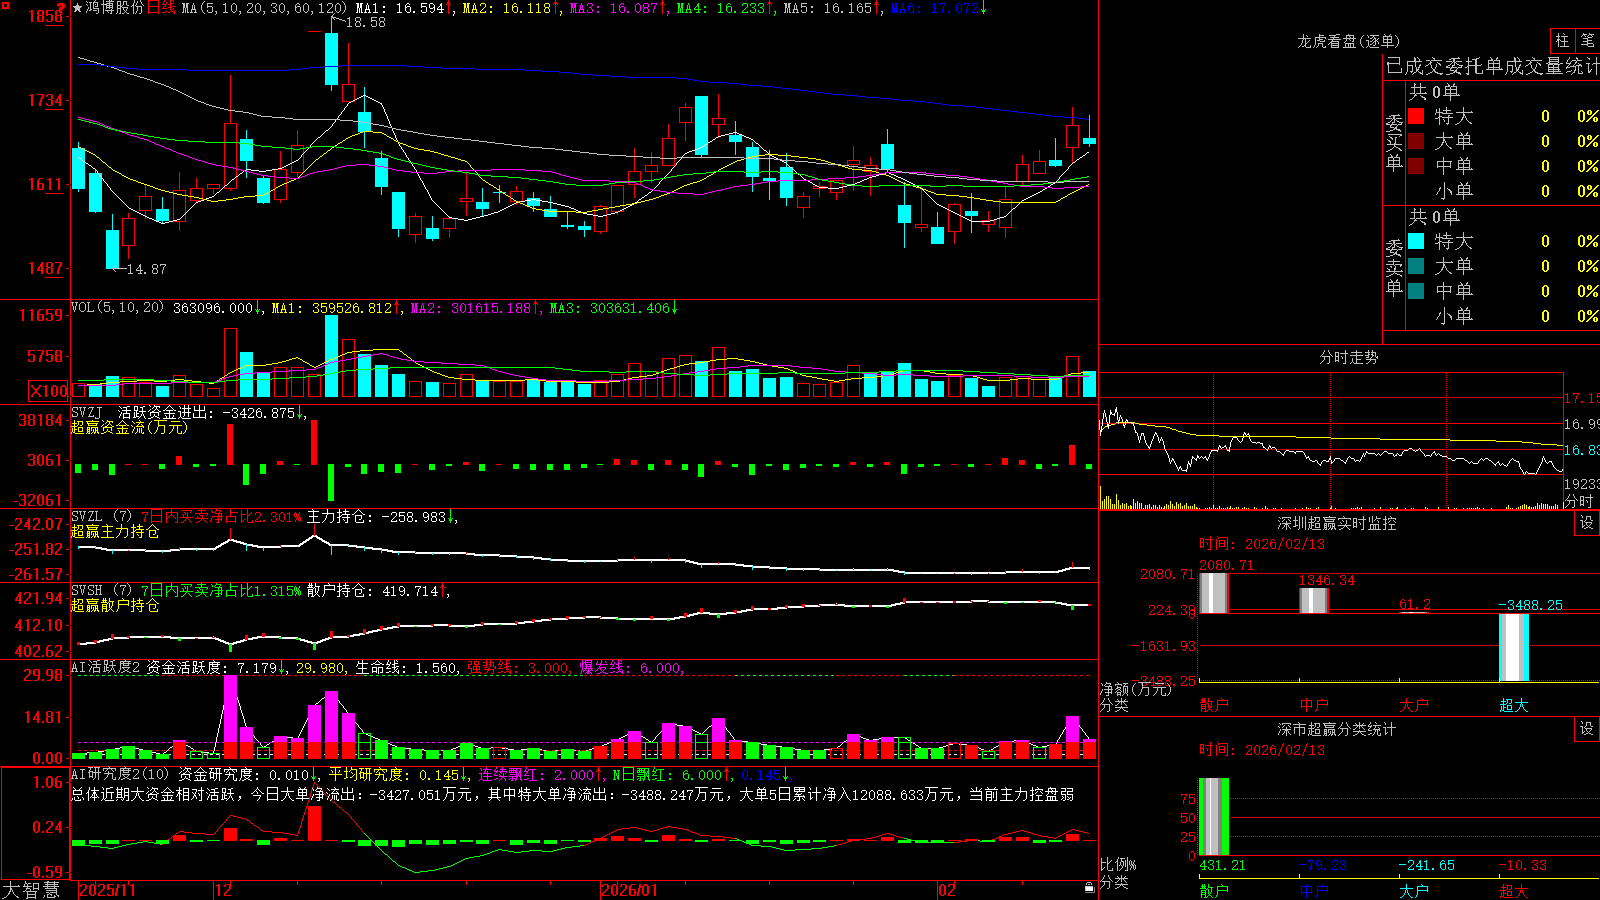This screenshot has width=1600, height=900.
Task: Switch order view to 笔 tick mode
Action: 1588,41
